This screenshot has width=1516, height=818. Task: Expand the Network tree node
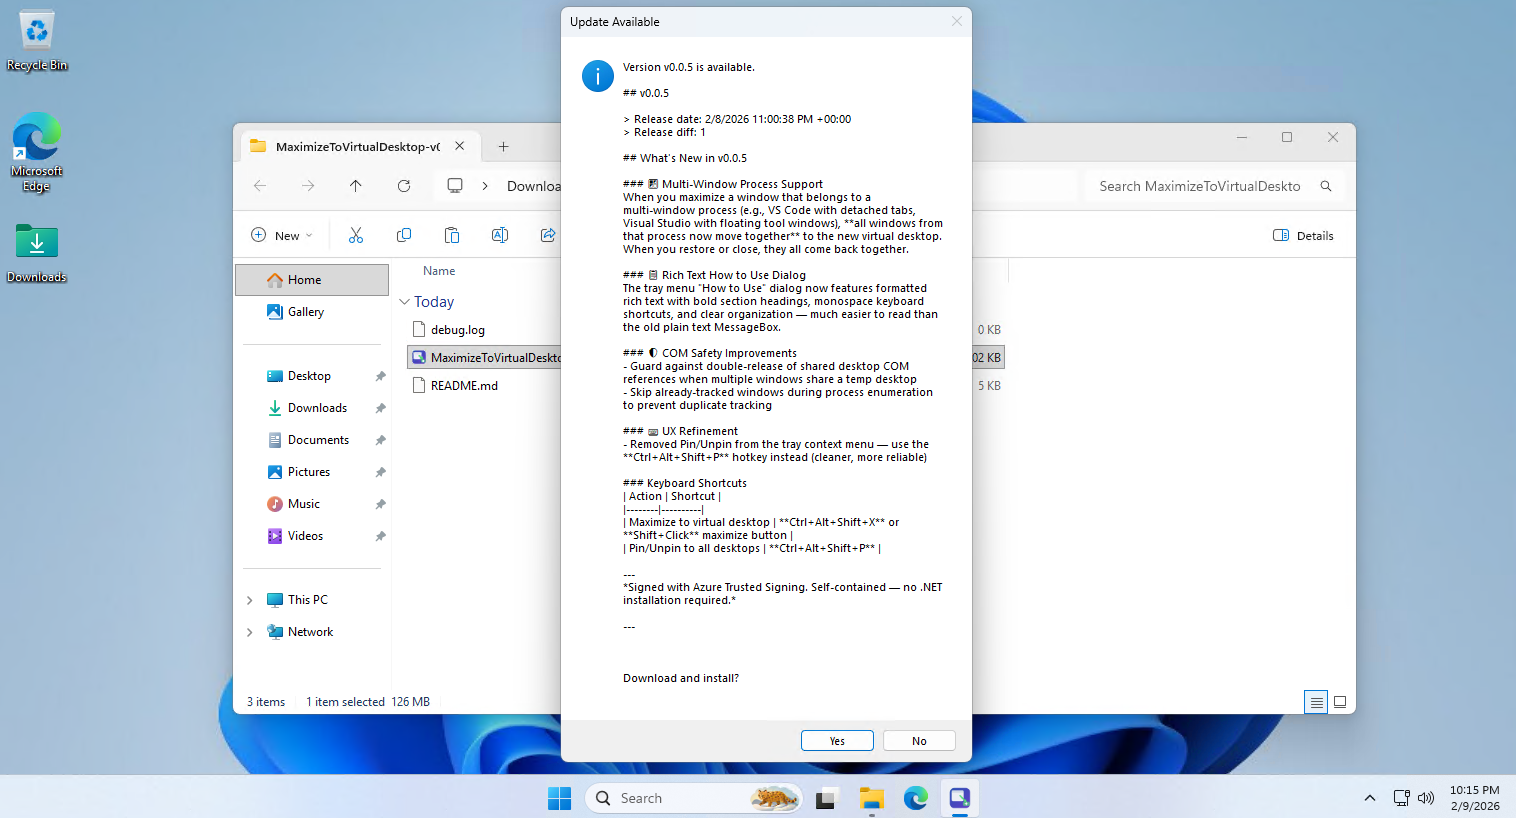click(250, 632)
